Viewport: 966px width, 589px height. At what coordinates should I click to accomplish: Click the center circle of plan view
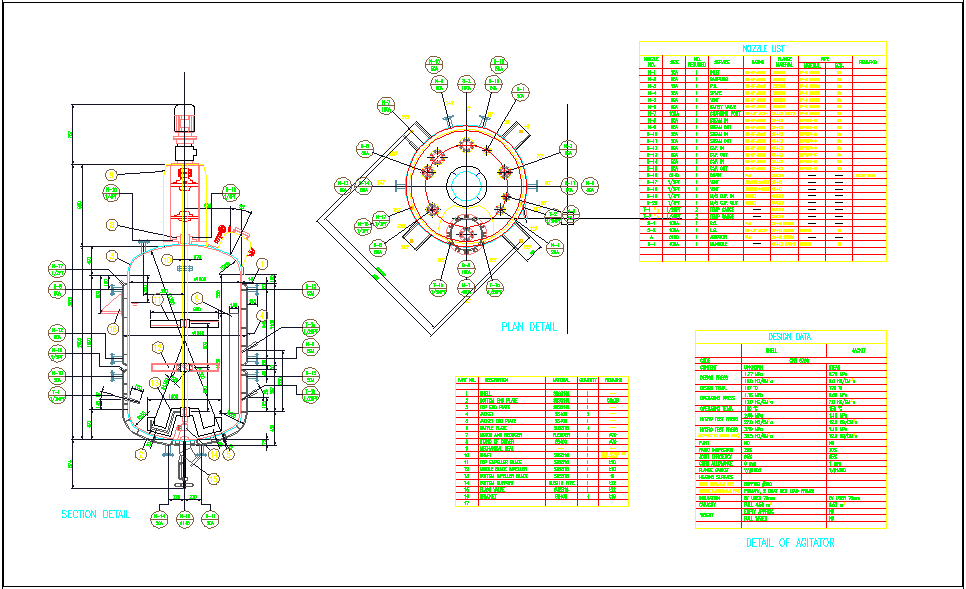(464, 185)
